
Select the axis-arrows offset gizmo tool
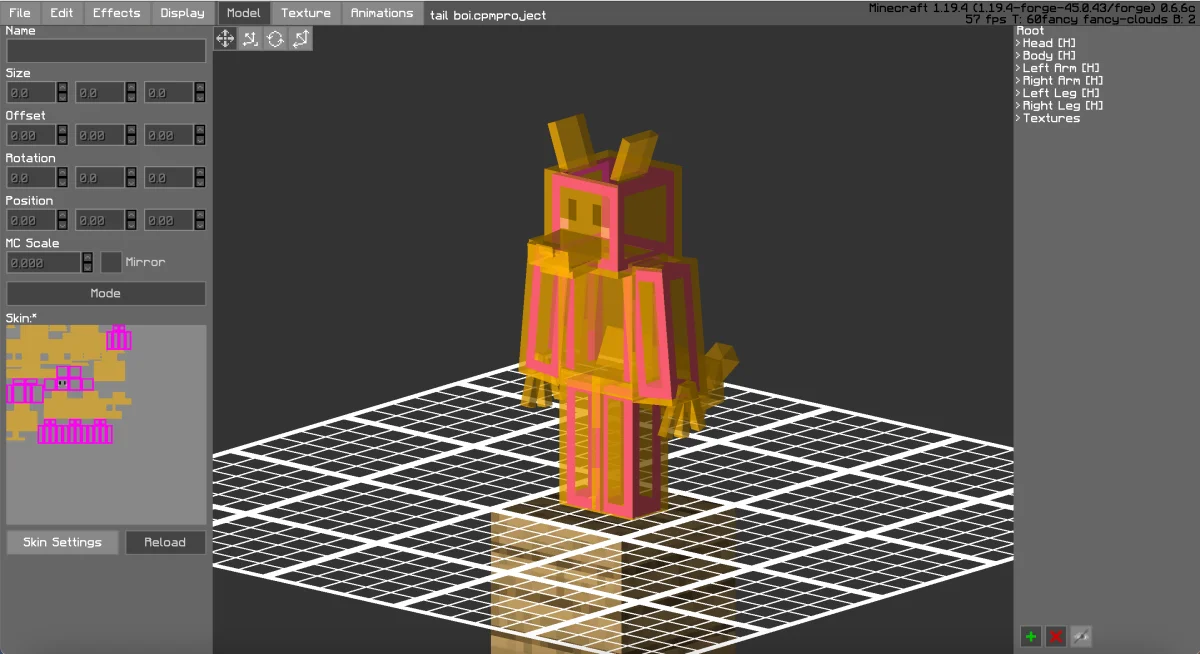(250, 38)
